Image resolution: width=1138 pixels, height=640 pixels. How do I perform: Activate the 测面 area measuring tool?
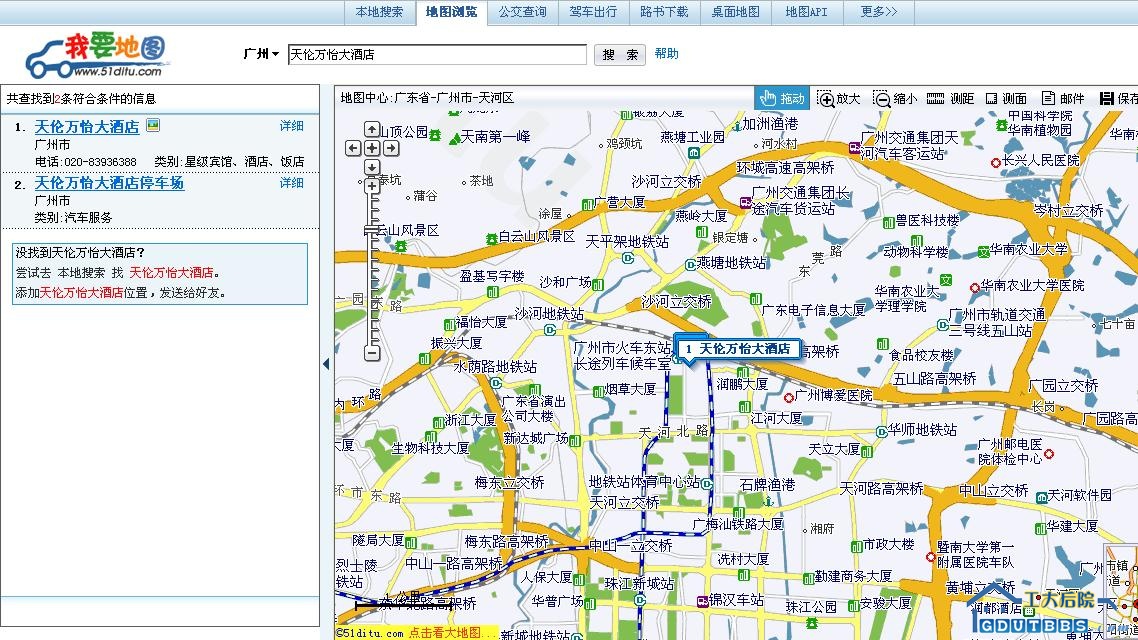tap(1006, 98)
